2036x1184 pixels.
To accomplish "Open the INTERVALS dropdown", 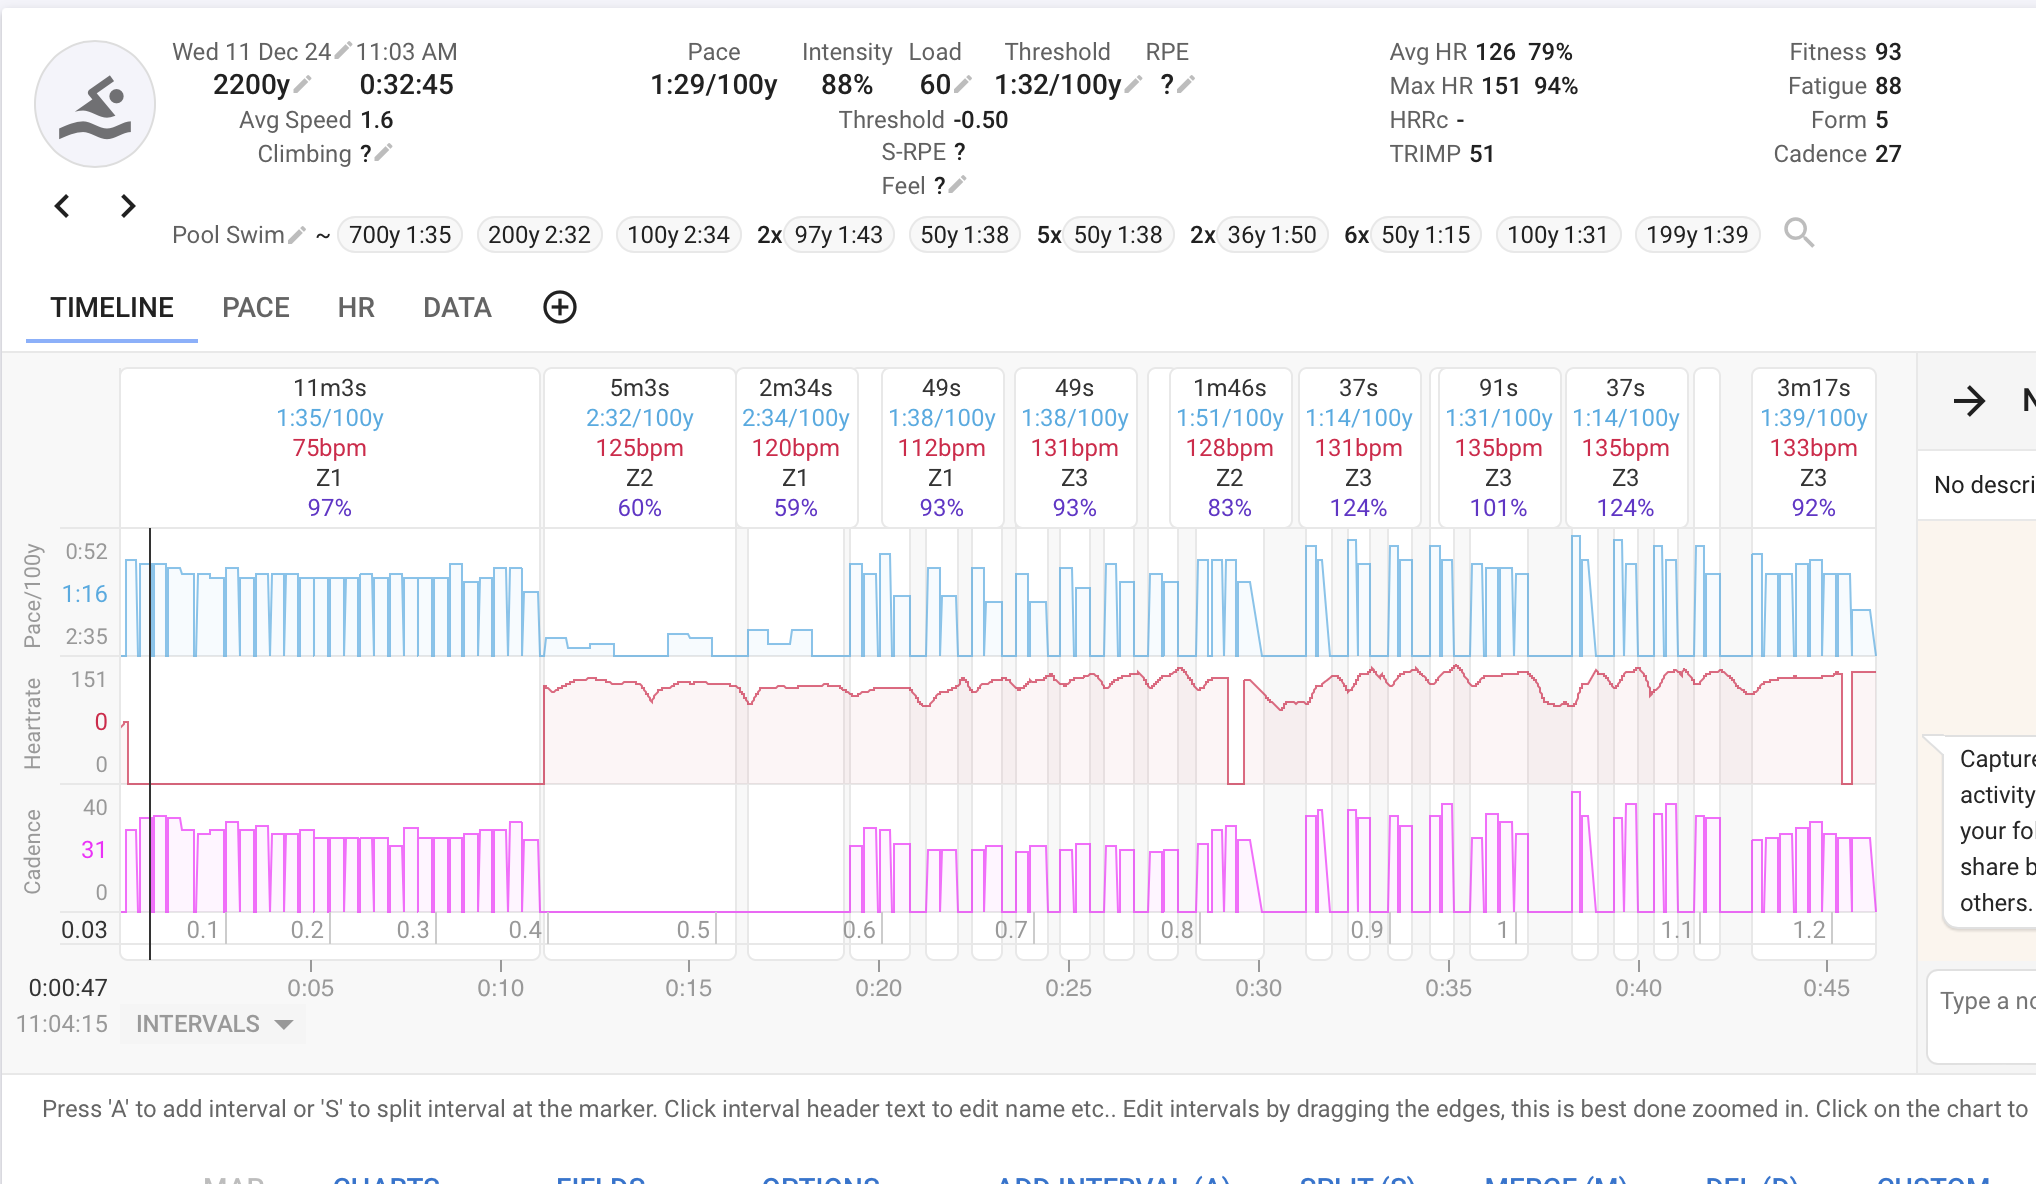I will point(213,1024).
